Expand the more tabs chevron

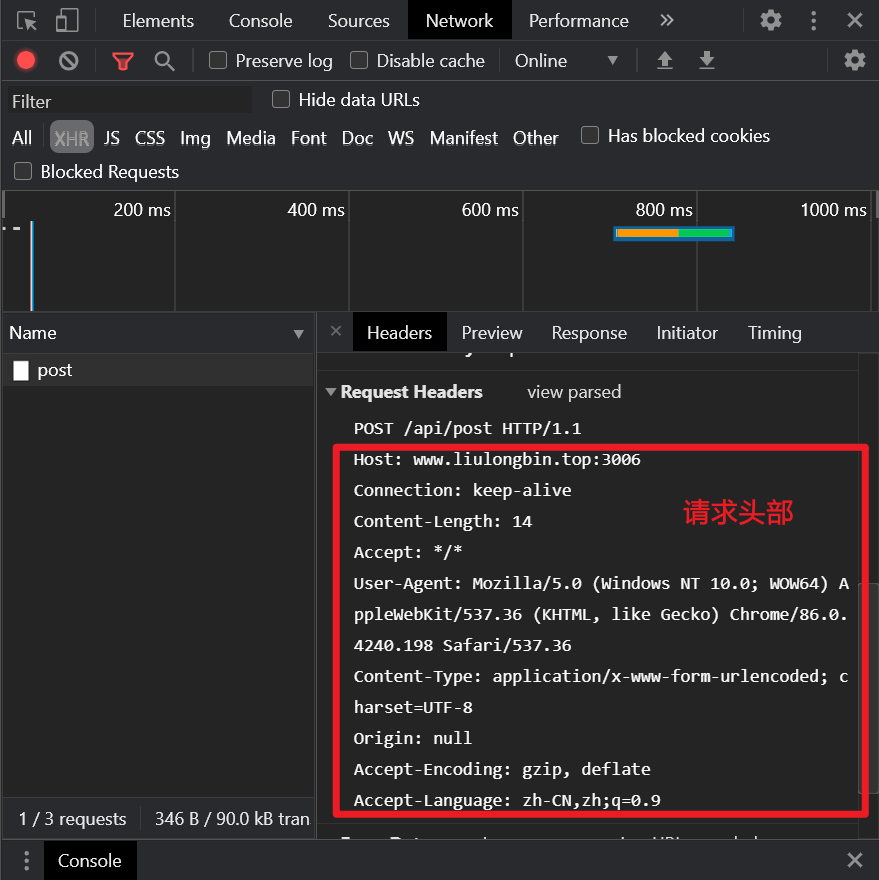[667, 21]
